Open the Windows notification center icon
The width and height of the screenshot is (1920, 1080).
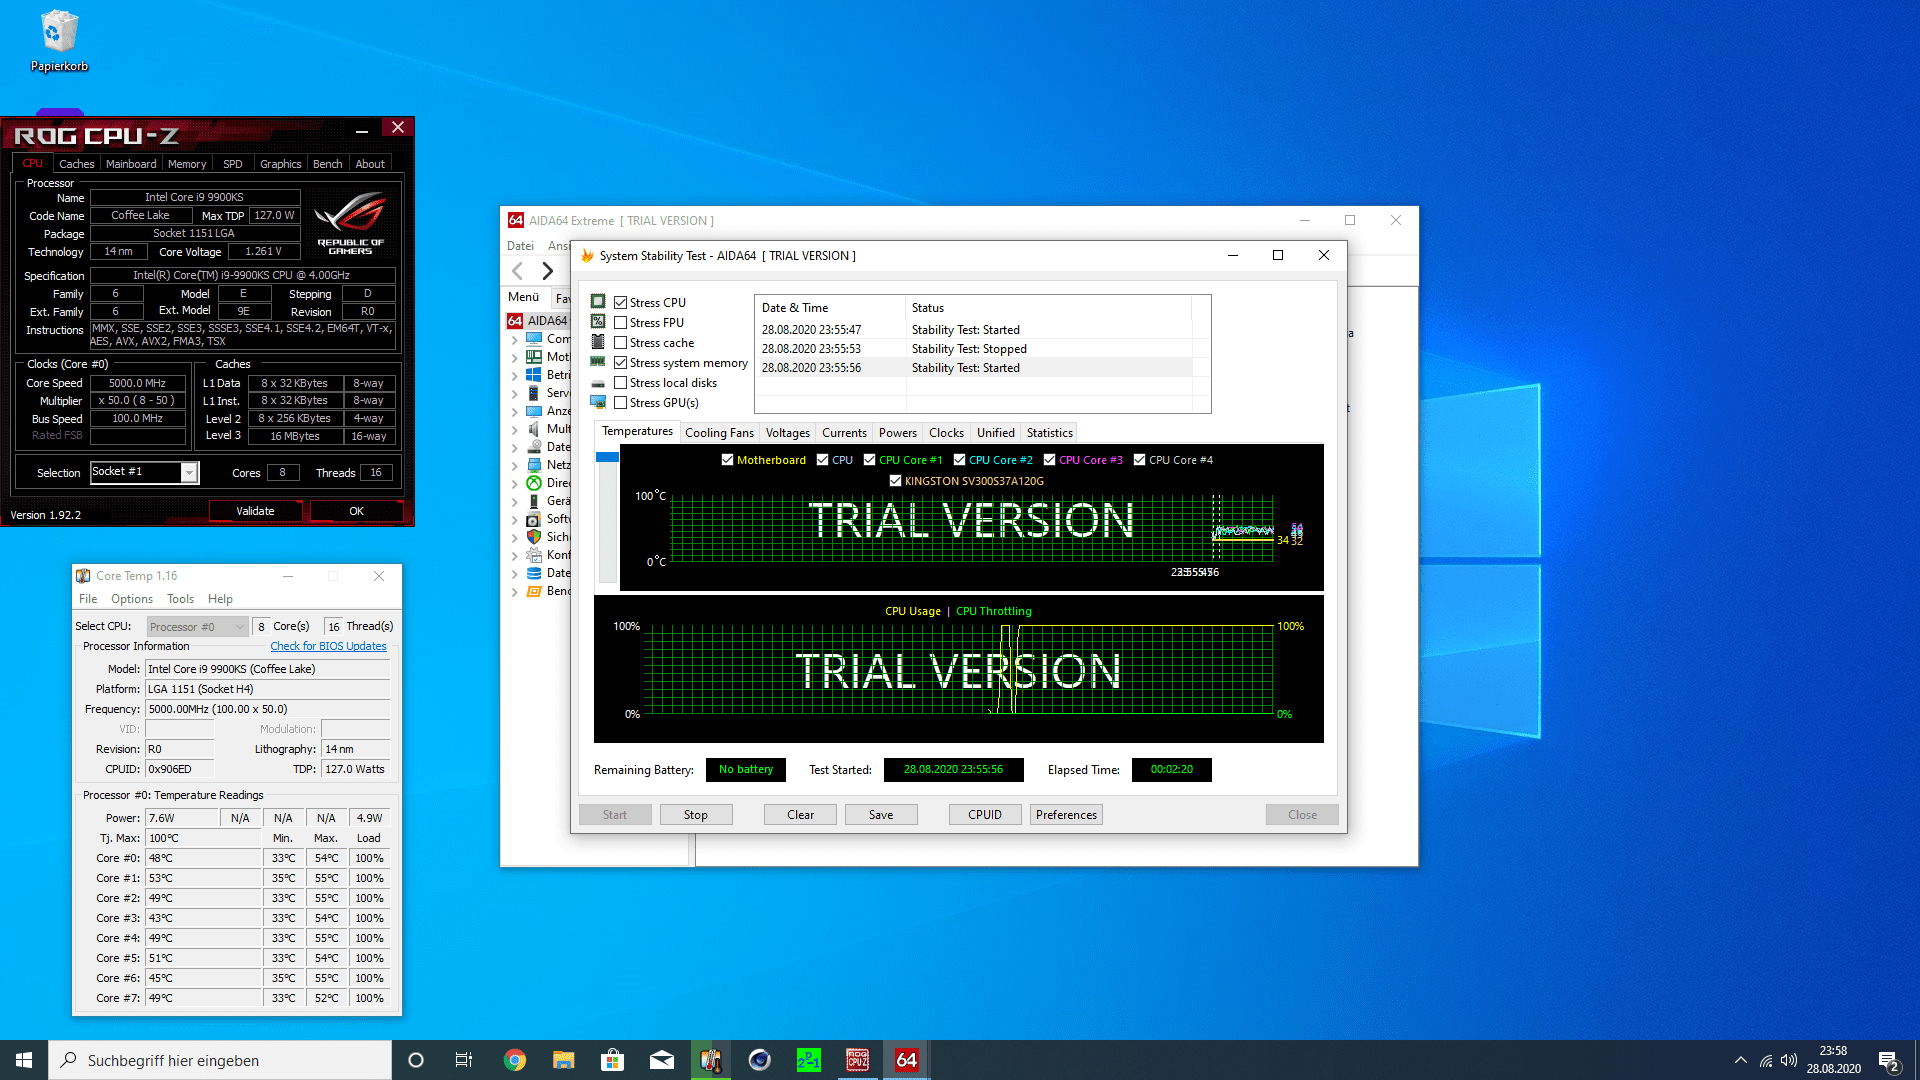[1888, 1060]
